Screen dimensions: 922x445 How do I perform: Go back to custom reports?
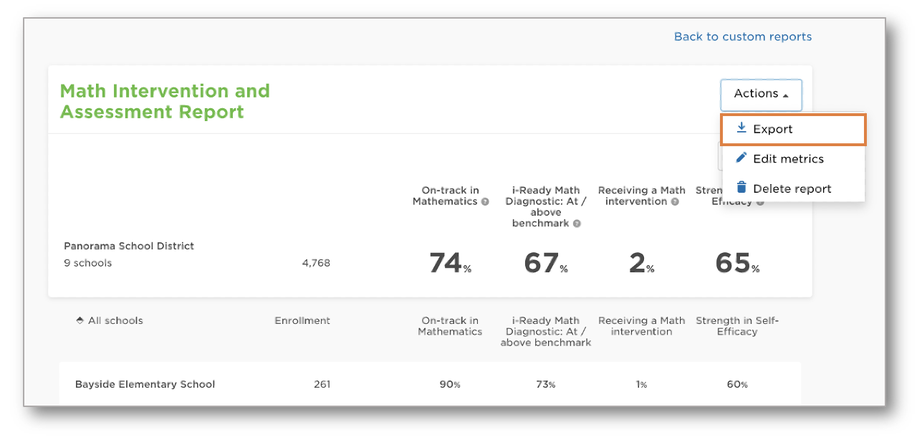coord(743,36)
